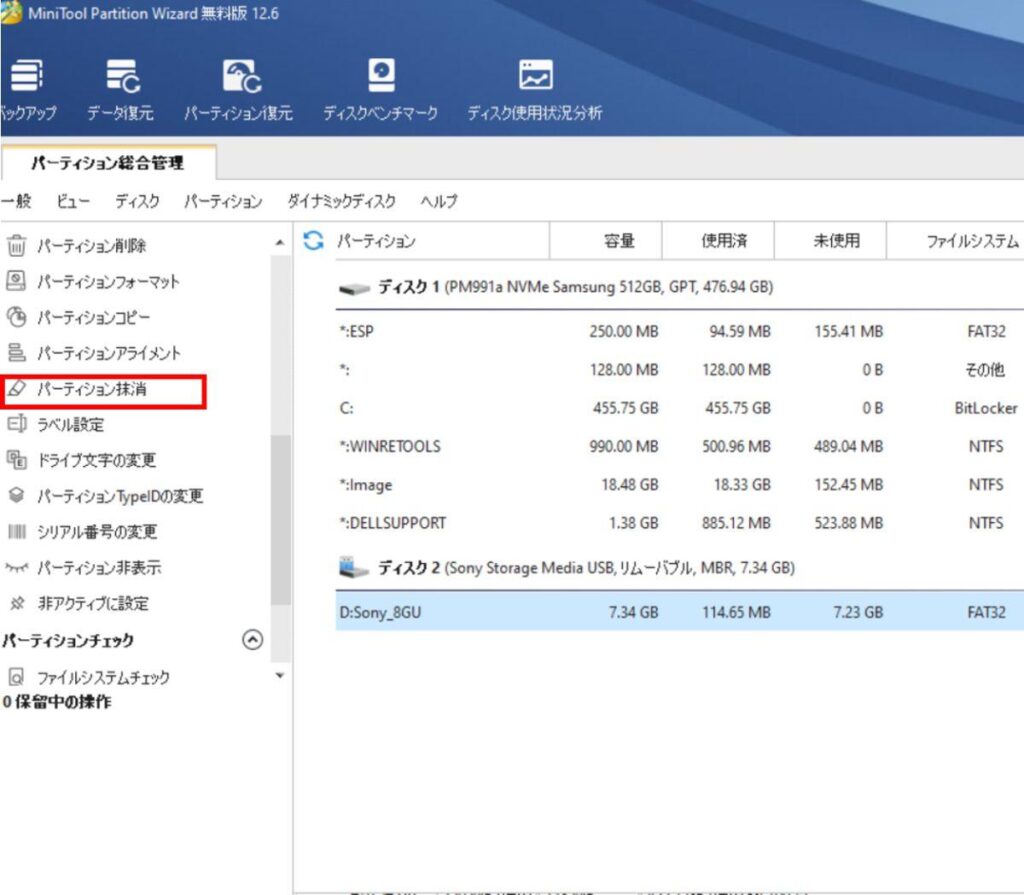Click the パーティションコピー icon

click(16, 317)
